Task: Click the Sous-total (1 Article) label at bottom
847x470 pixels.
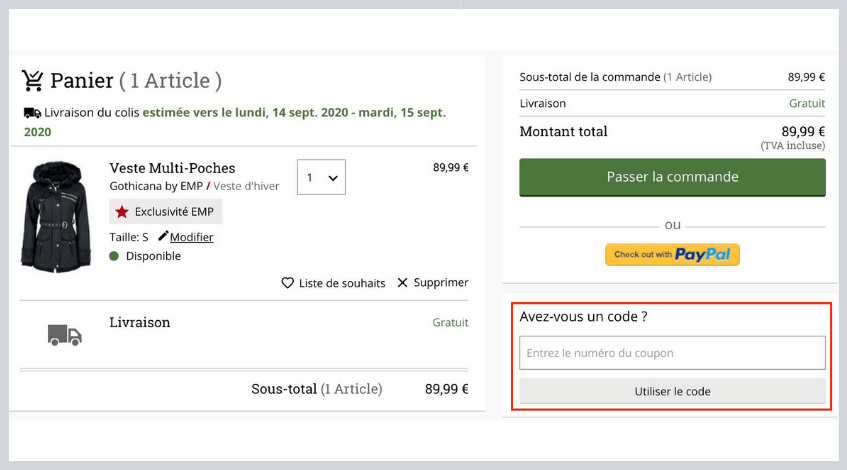Action: coord(317,389)
